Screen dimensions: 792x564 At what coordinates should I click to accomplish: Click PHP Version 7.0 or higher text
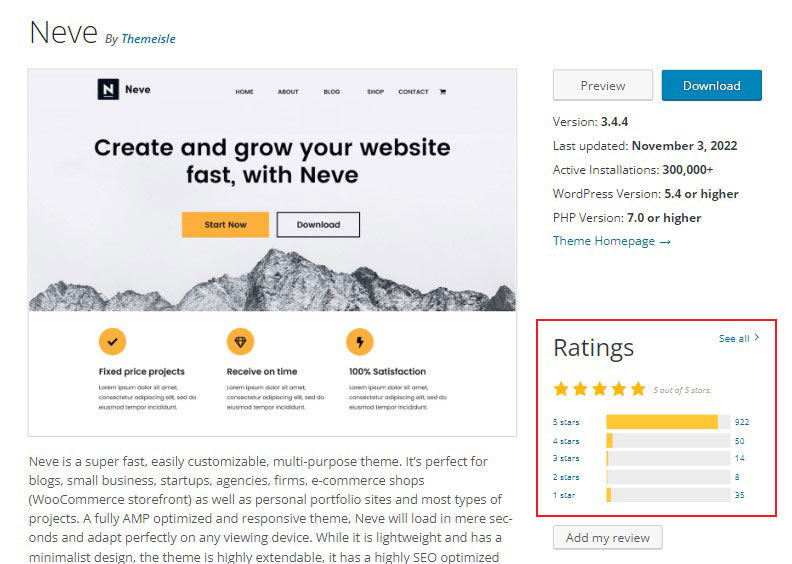627,218
